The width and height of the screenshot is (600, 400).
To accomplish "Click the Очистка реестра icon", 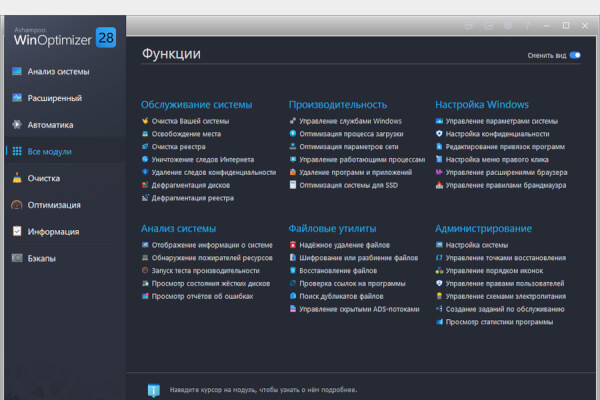I will 145,147.
